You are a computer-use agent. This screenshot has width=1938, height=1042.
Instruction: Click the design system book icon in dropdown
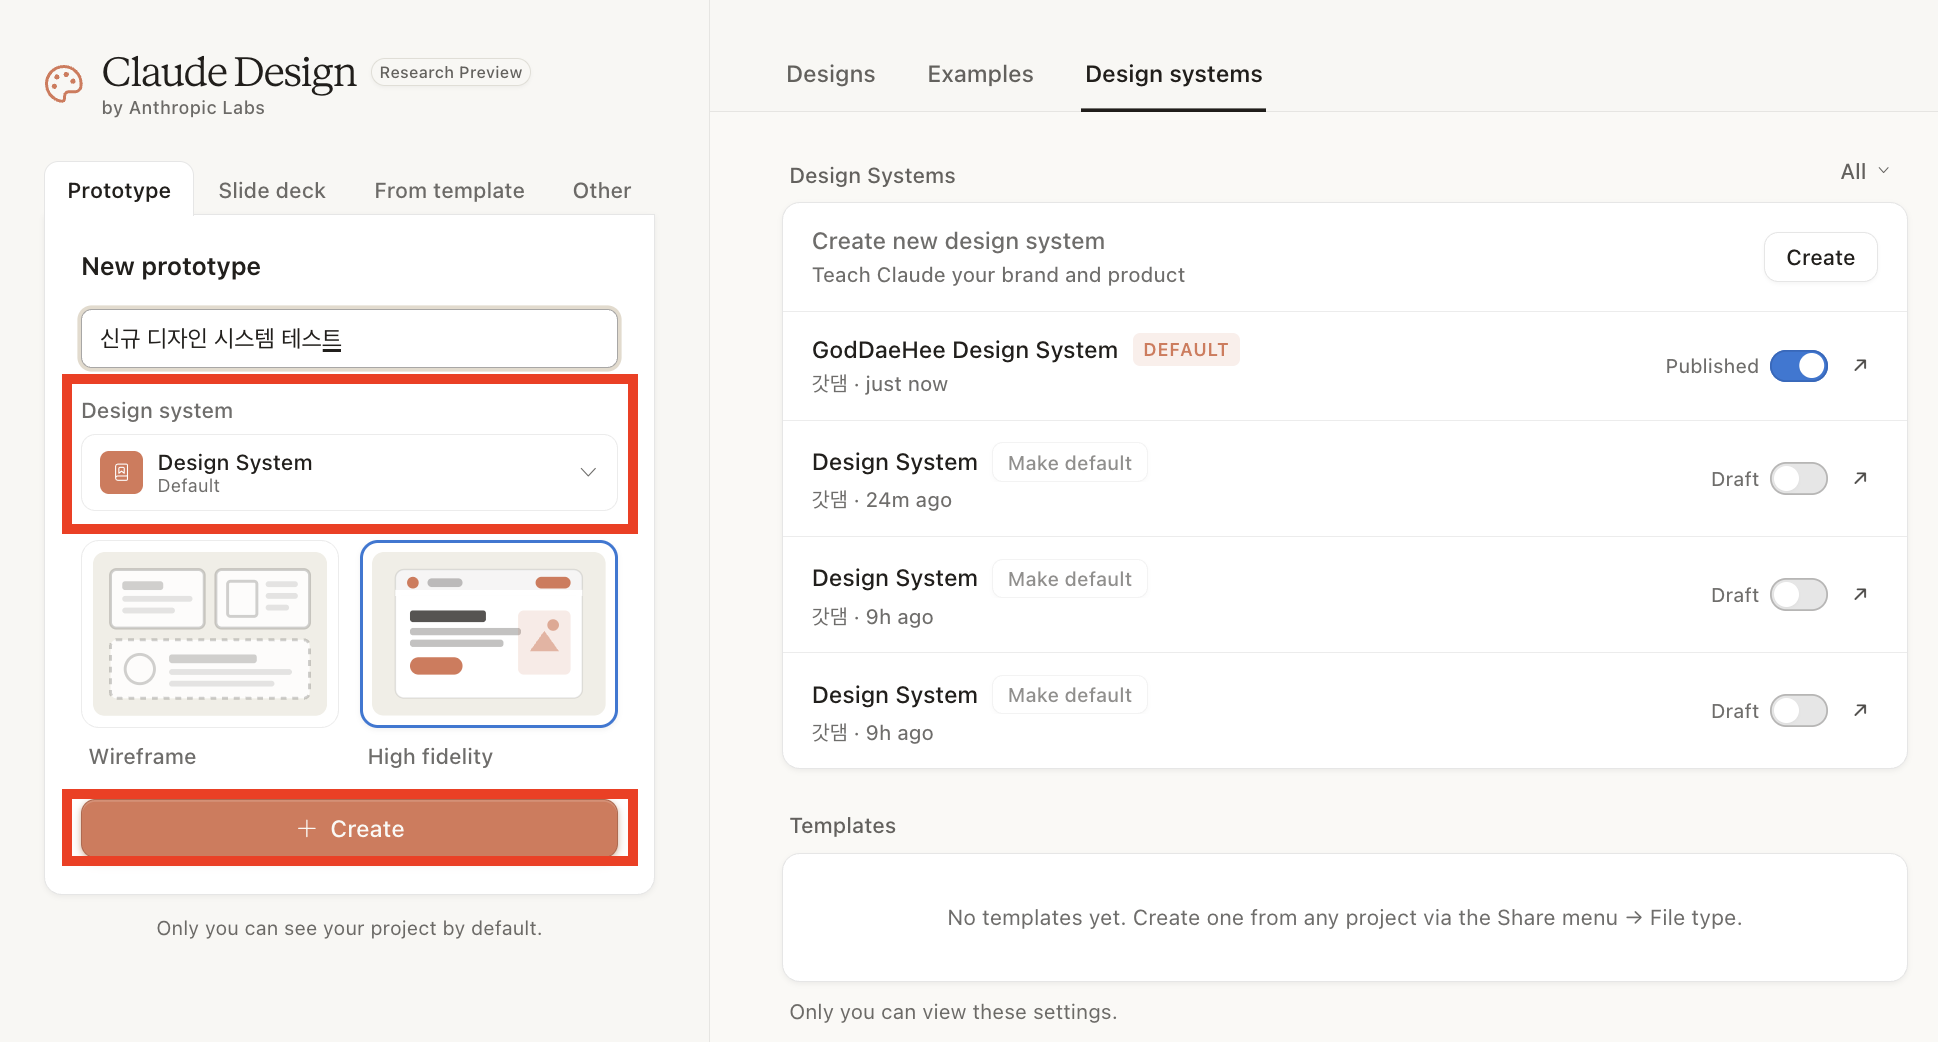(121, 472)
